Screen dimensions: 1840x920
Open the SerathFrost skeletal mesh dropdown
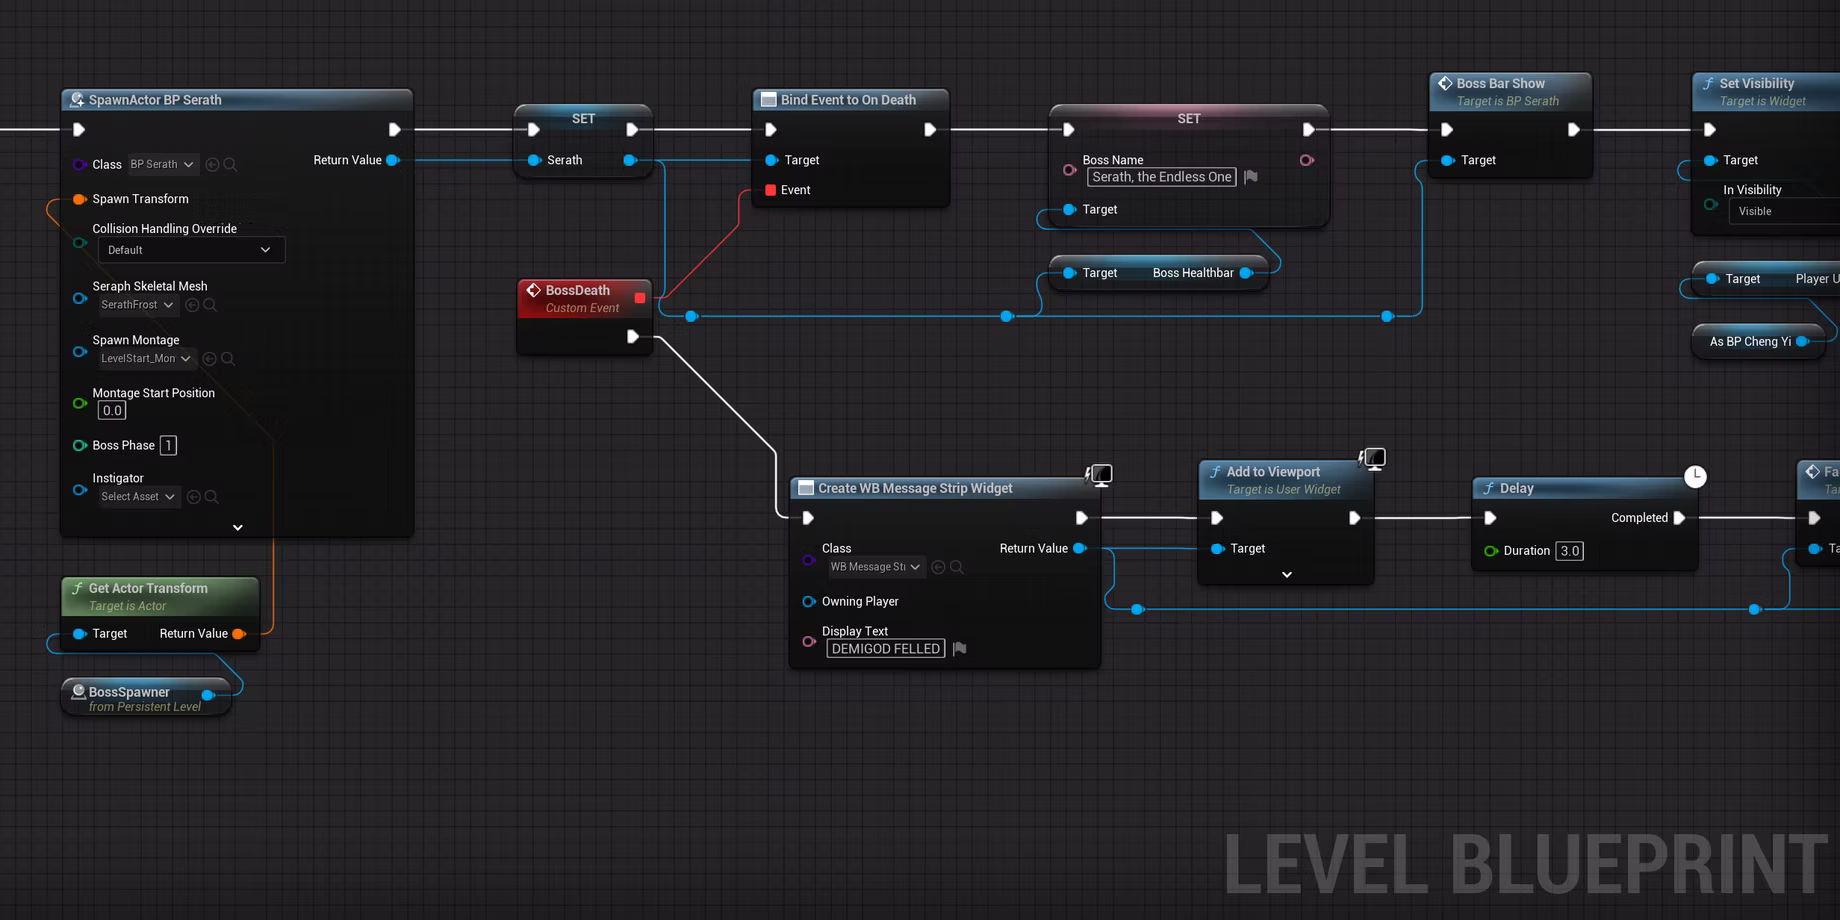[138, 305]
